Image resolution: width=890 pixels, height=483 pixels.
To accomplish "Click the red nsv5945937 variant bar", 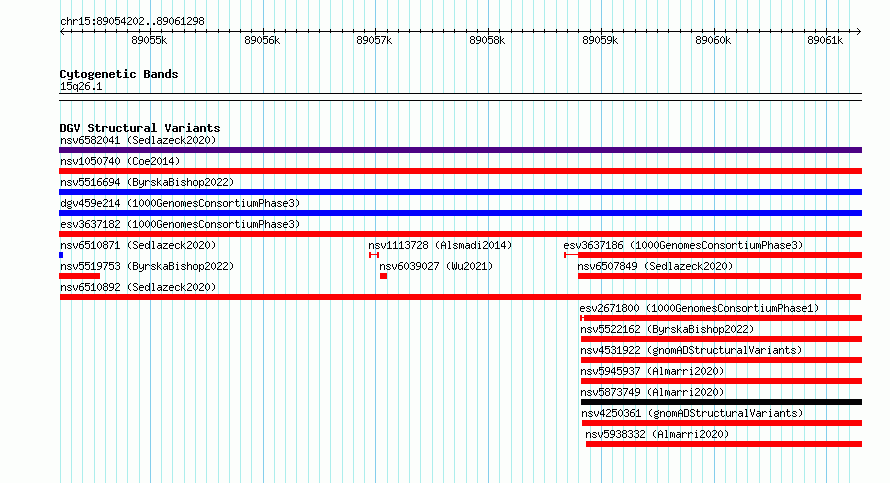I will tap(721, 381).
